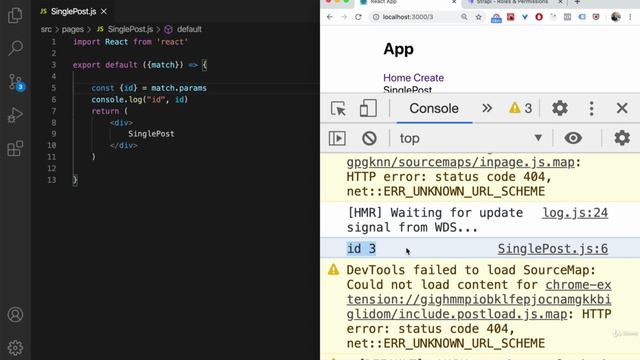
Task: Bookmark this page with the star
Action: [478, 17]
